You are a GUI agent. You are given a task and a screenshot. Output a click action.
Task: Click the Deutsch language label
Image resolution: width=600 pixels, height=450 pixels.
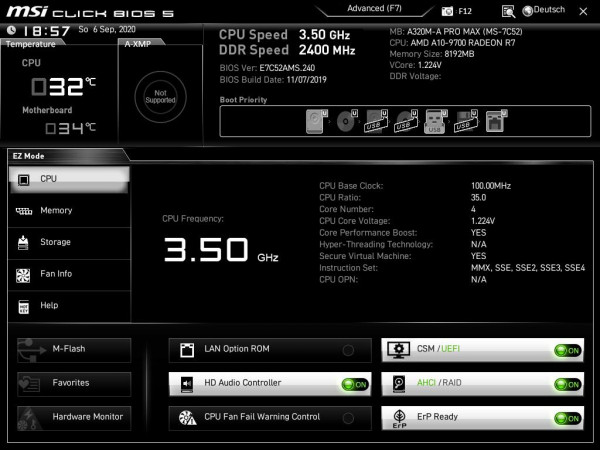click(549, 10)
